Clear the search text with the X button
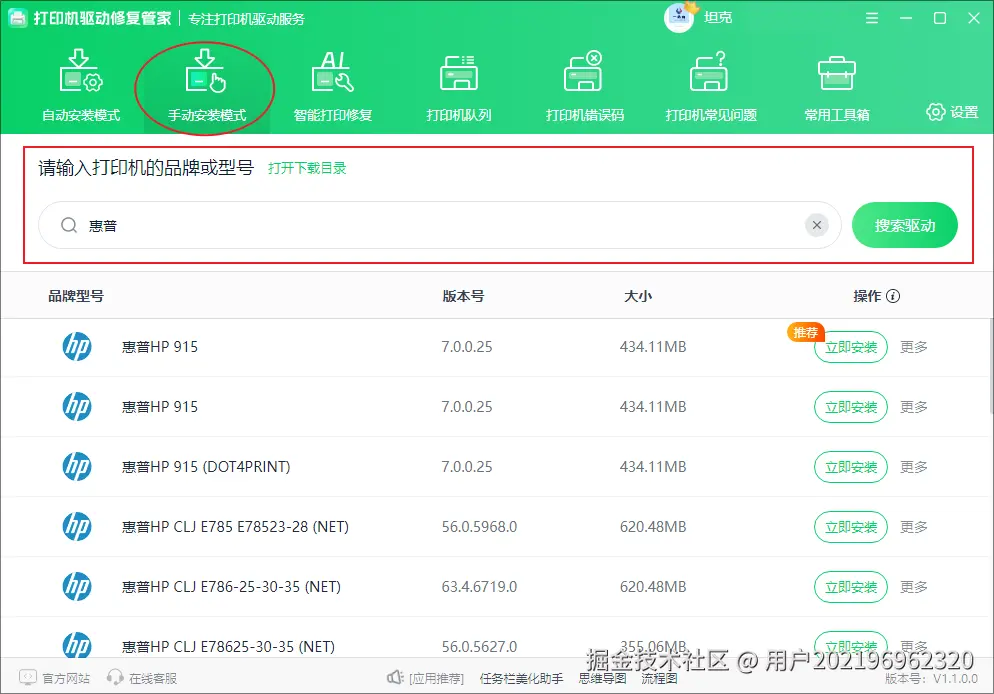Screen dimensions: 994x694 [816, 225]
